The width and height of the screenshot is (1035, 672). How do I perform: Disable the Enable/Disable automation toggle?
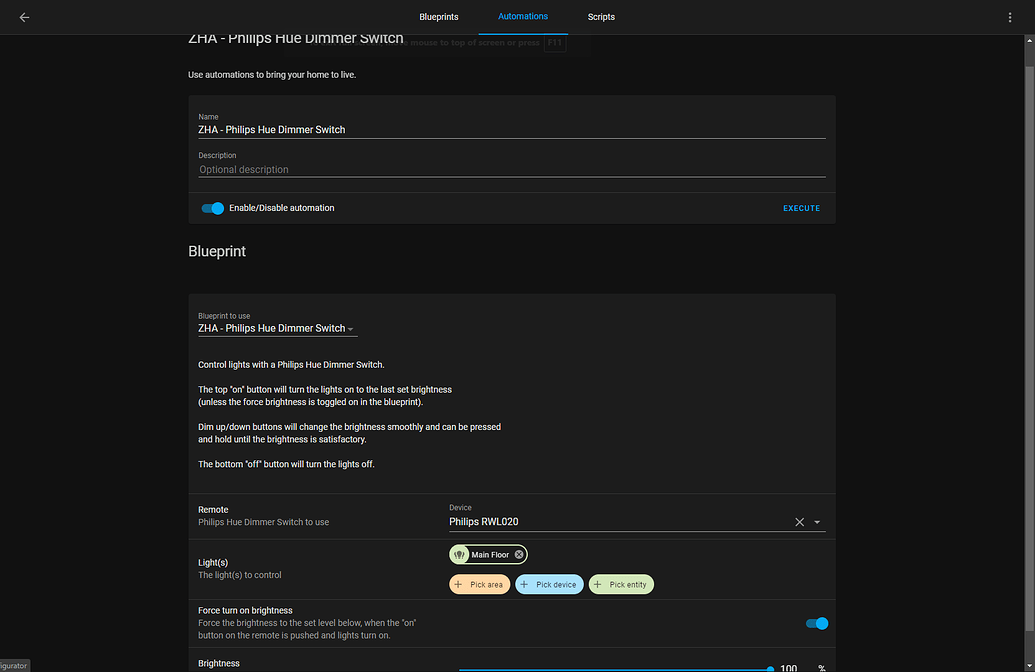click(x=212, y=208)
